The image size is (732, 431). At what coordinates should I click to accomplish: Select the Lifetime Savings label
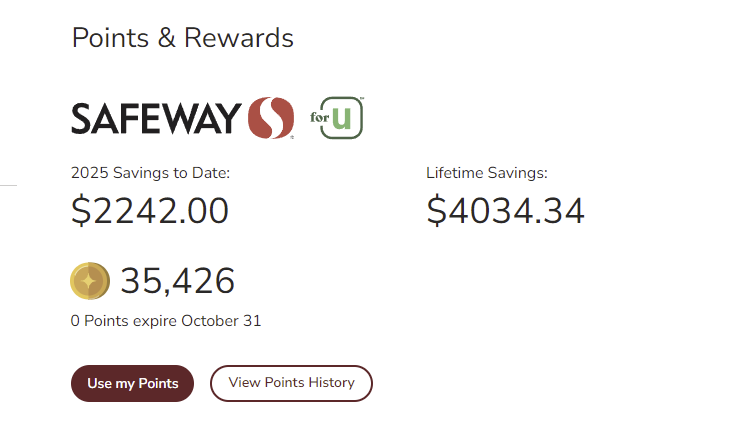pyautogui.click(x=486, y=173)
